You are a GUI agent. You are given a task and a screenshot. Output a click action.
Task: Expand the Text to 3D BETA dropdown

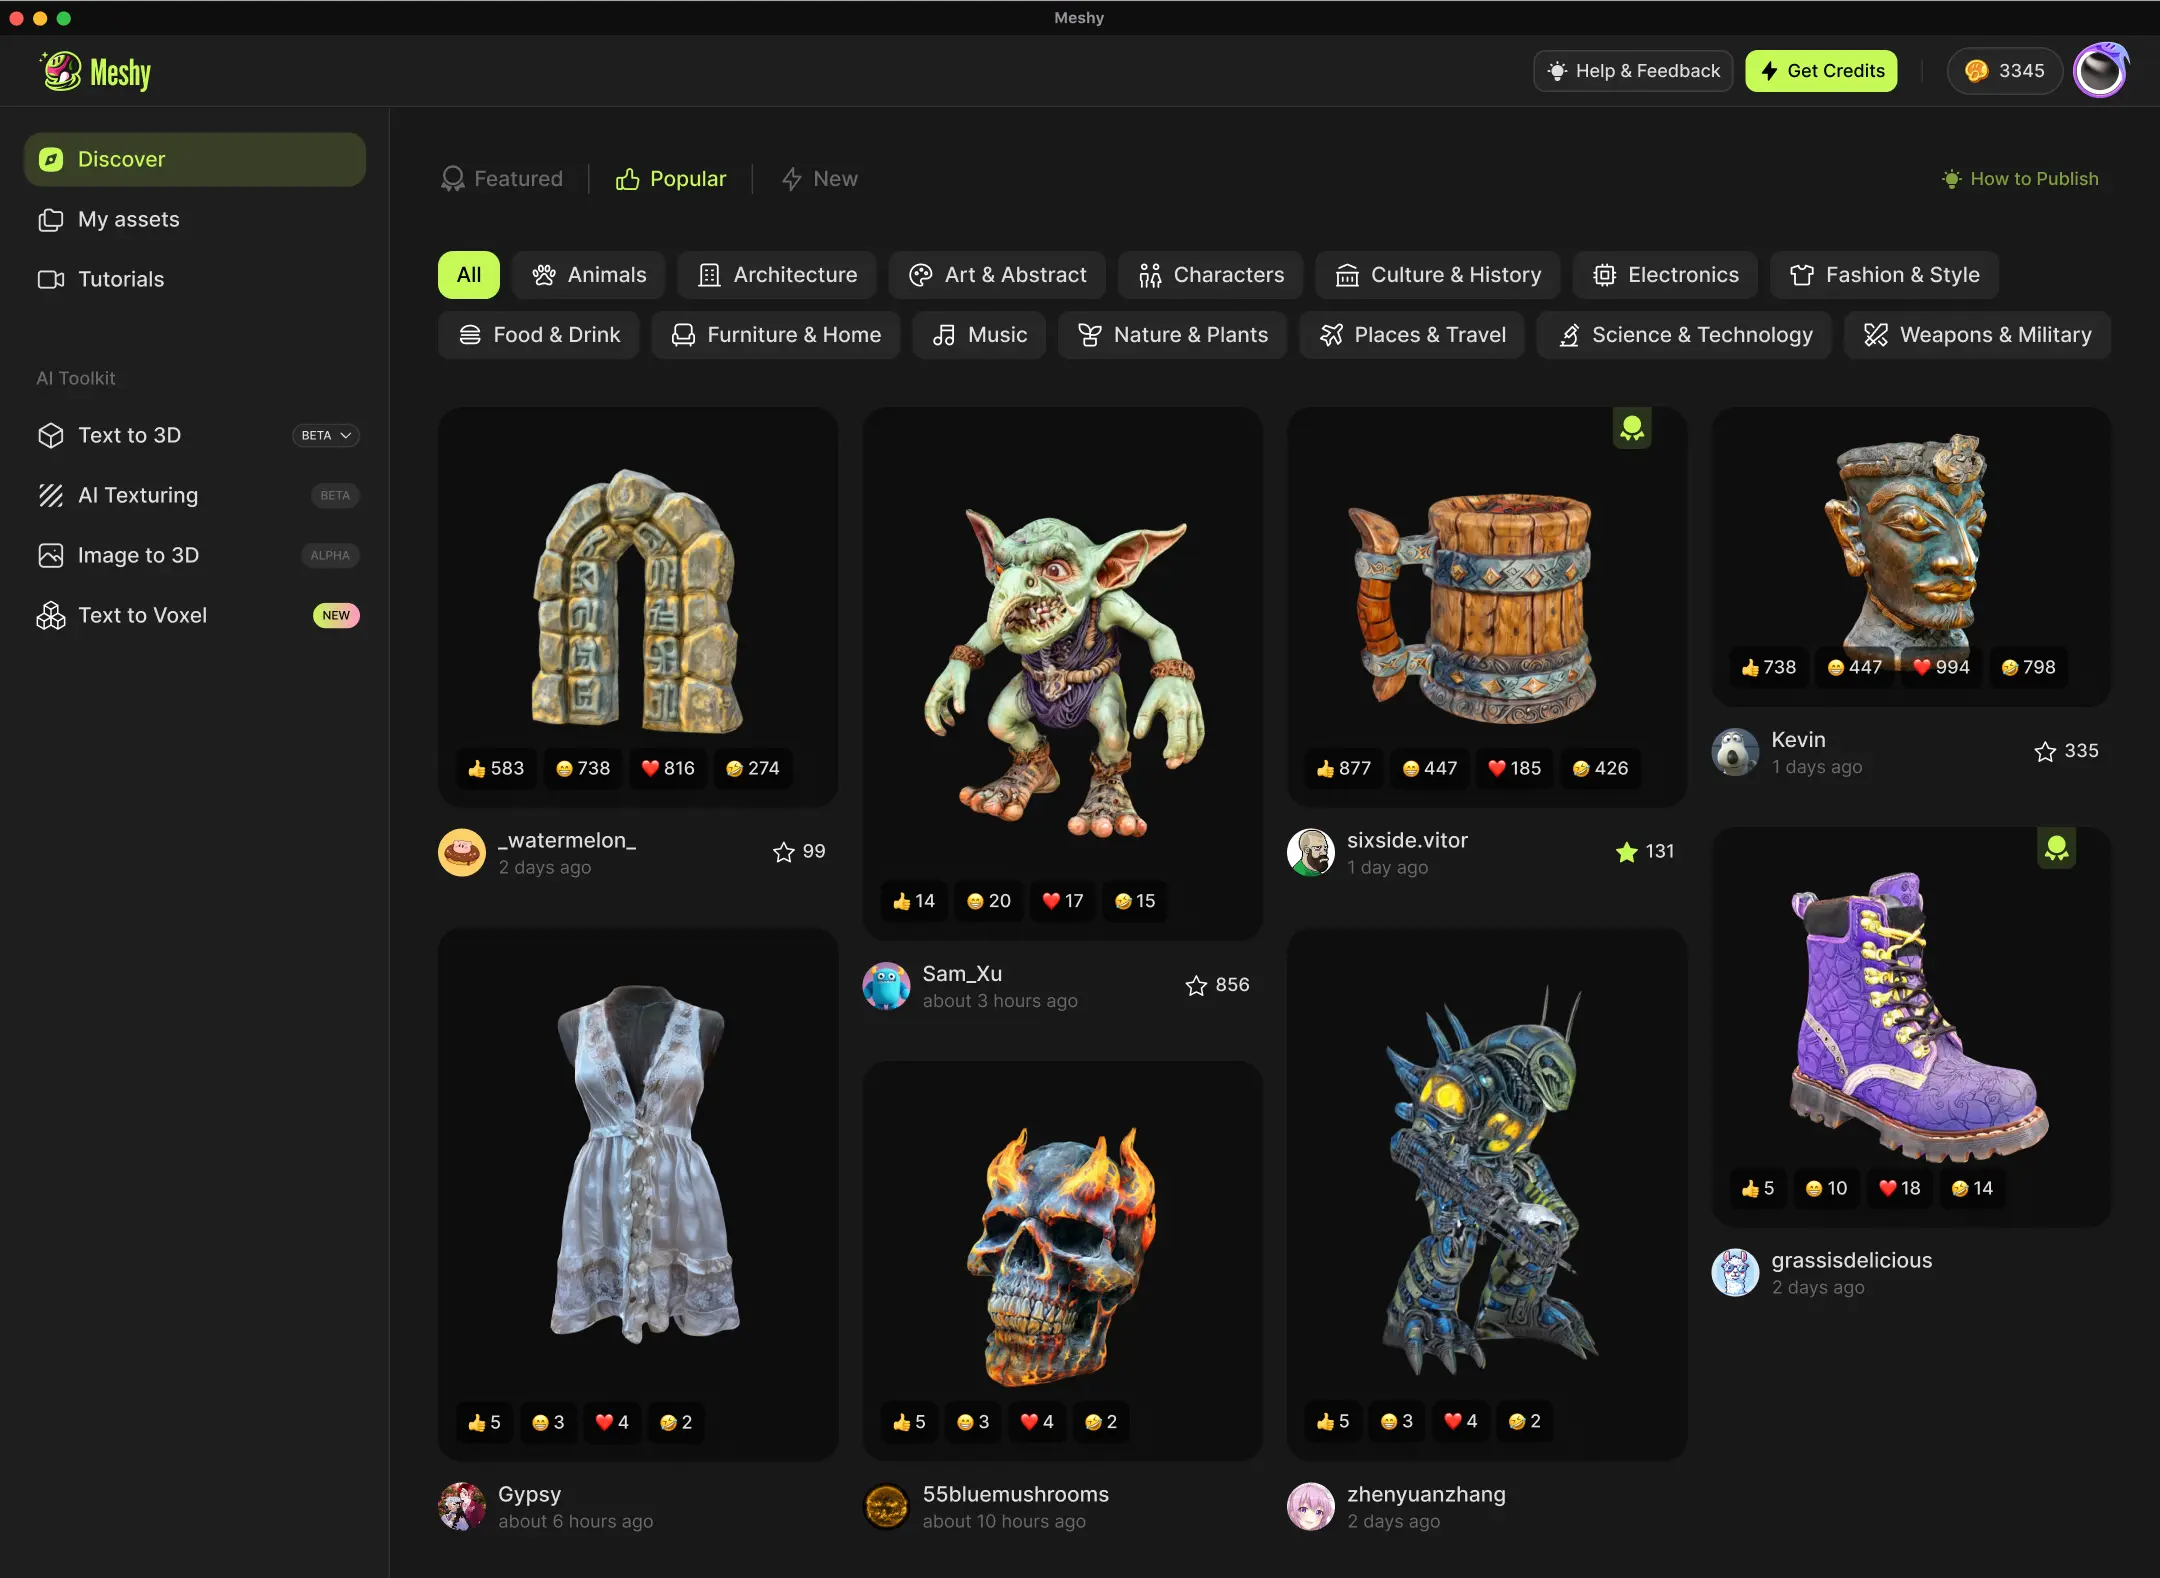point(326,435)
